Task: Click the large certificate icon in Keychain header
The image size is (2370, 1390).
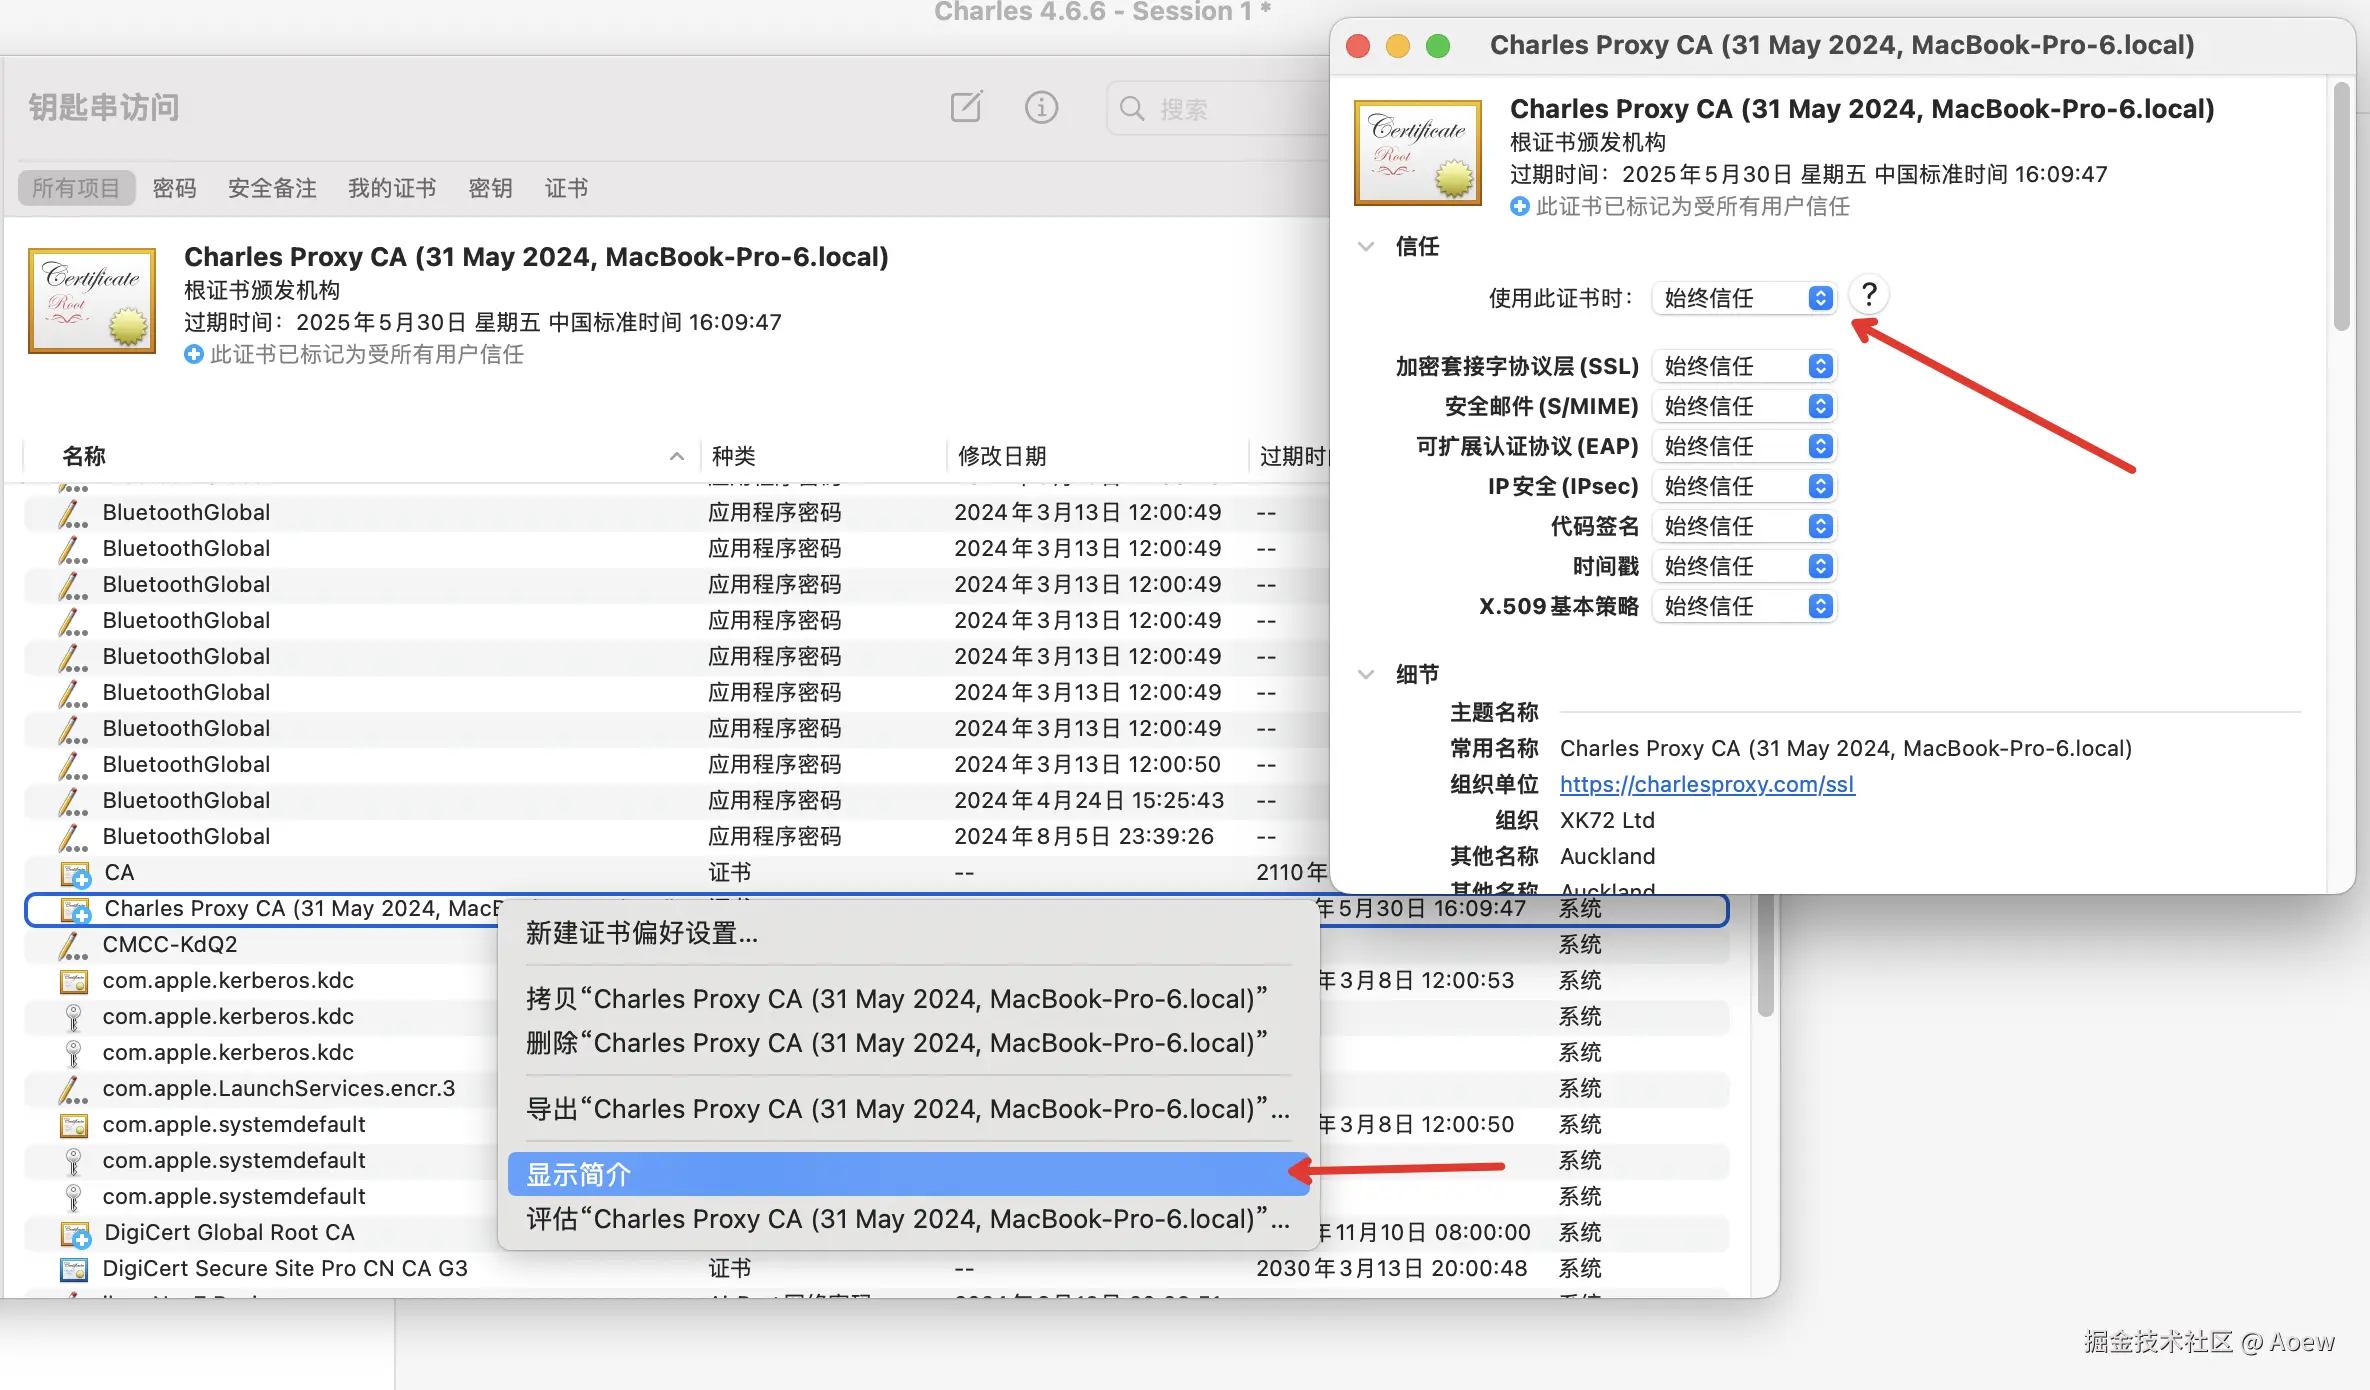Action: (x=92, y=300)
